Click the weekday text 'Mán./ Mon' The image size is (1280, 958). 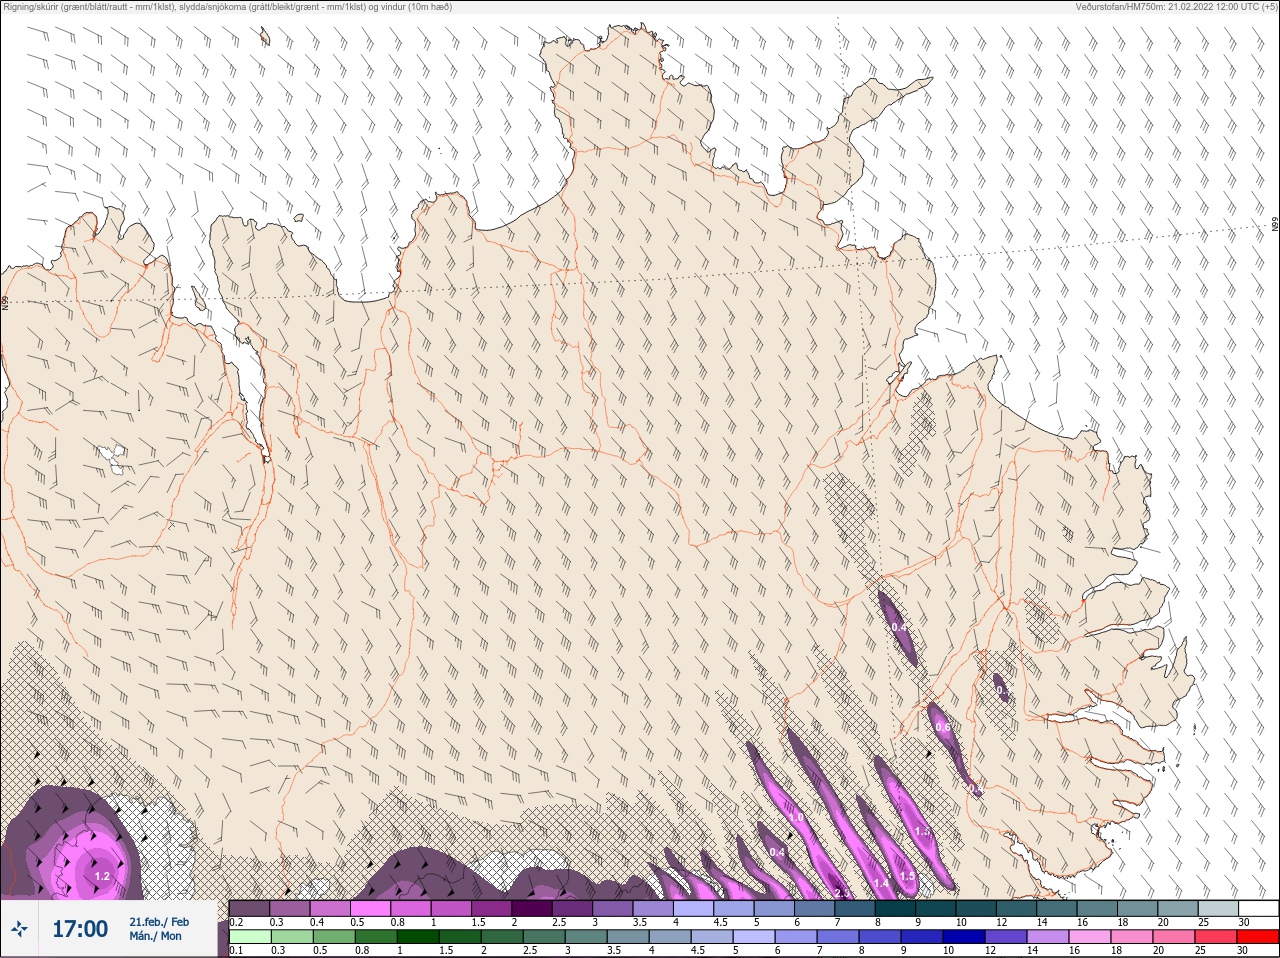(x=156, y=937)
